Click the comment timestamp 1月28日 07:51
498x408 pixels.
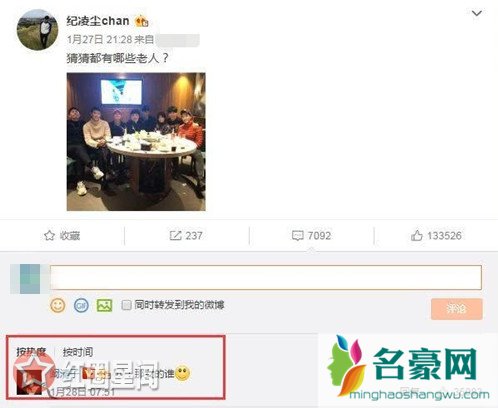[x=82, y=391]
